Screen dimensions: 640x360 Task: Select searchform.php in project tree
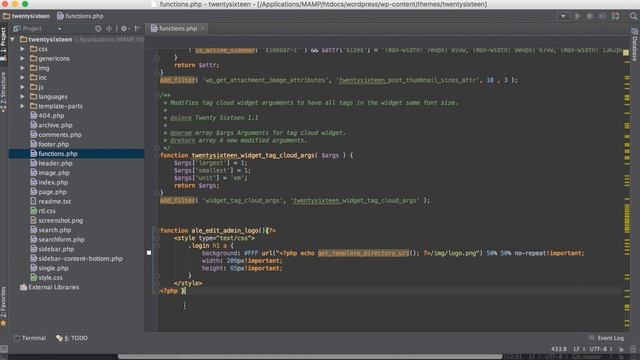click(58, 240)
